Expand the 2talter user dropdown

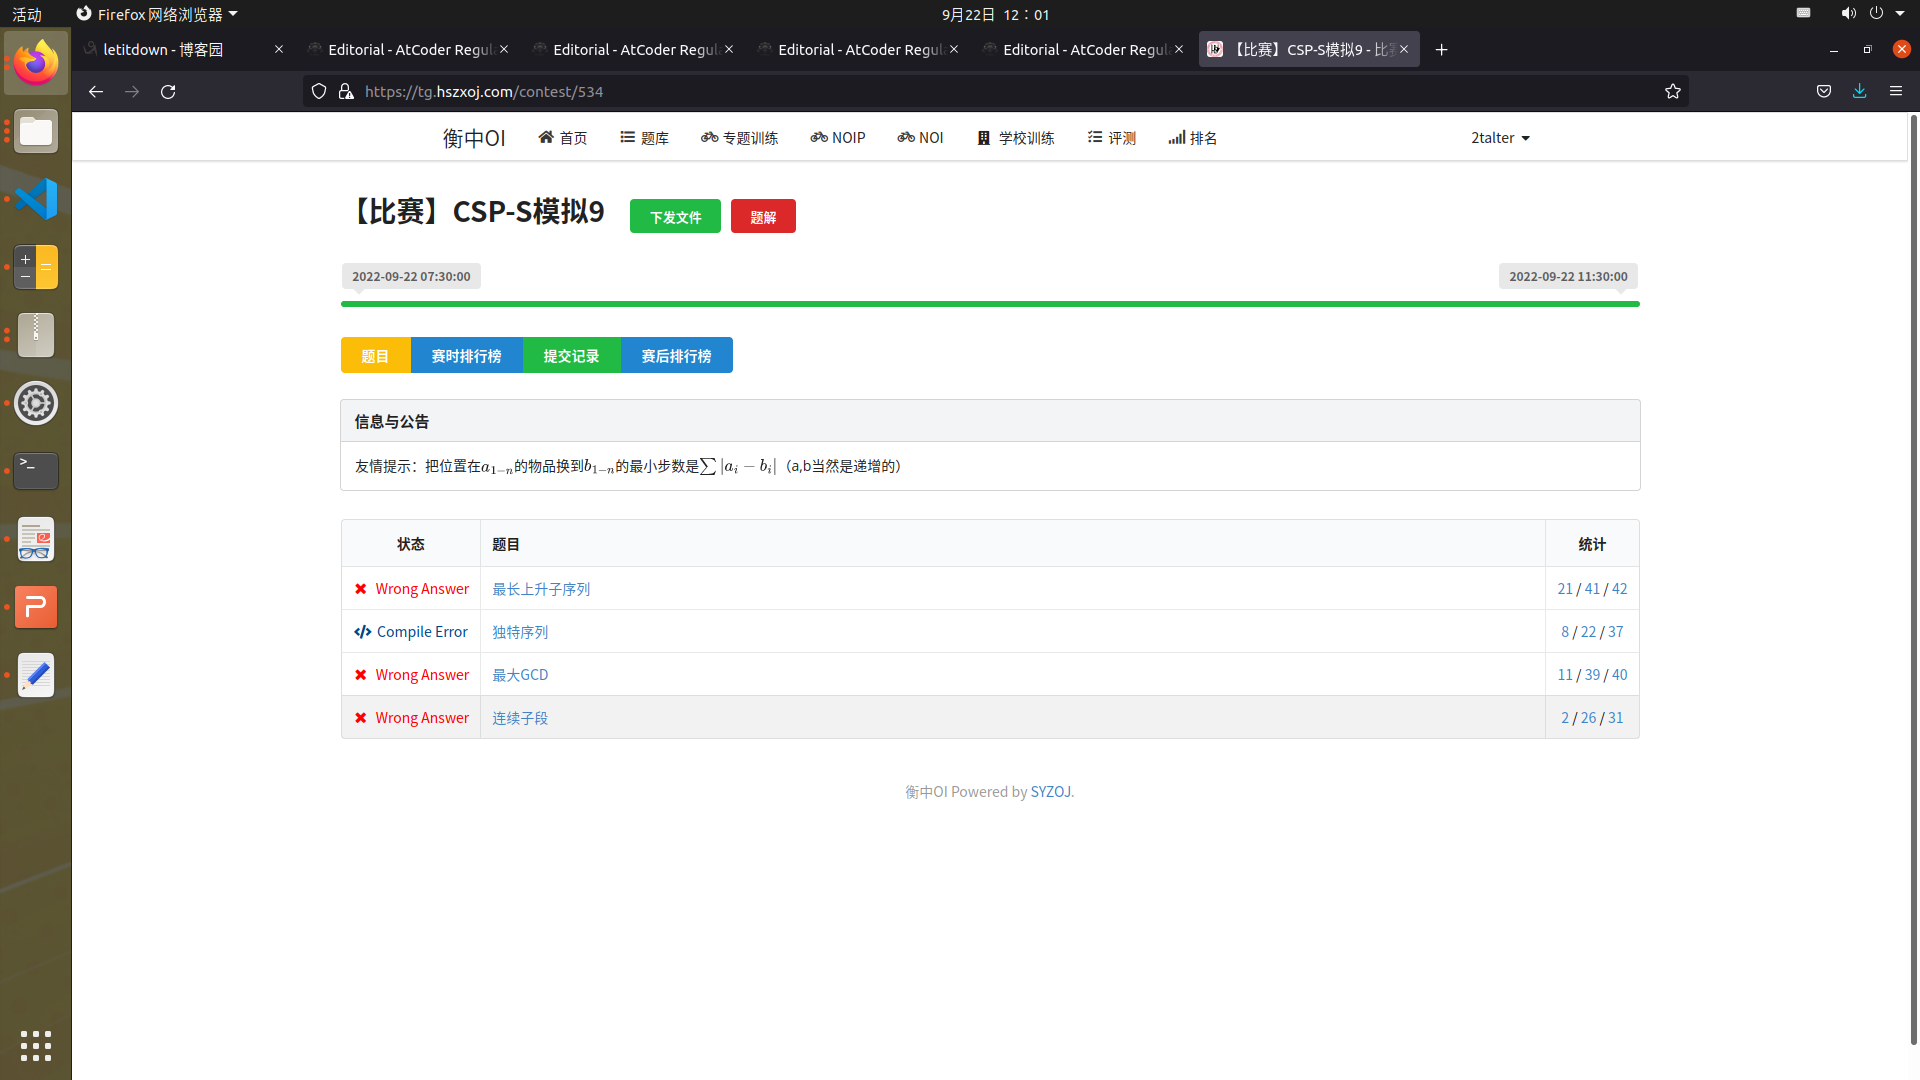coord(1499,138)
